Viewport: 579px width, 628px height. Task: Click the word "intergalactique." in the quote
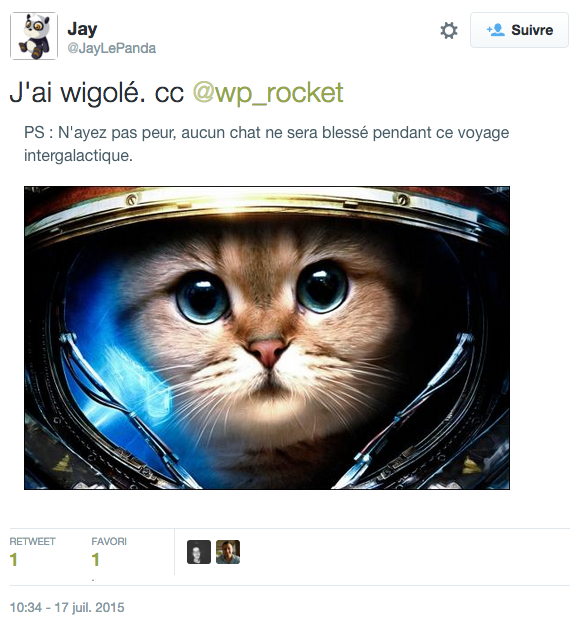point(78,155)
